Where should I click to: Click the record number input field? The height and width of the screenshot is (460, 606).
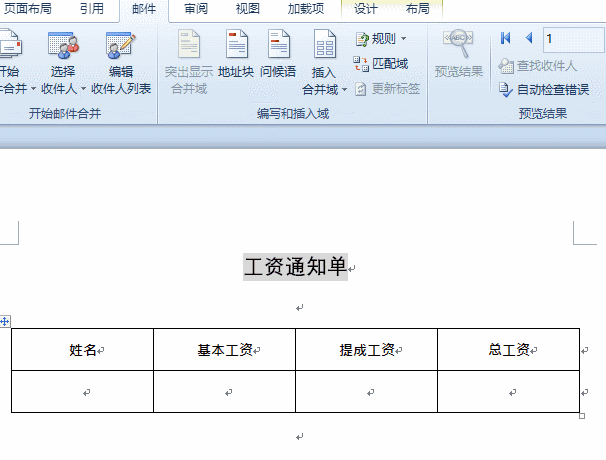click(573, 39)
